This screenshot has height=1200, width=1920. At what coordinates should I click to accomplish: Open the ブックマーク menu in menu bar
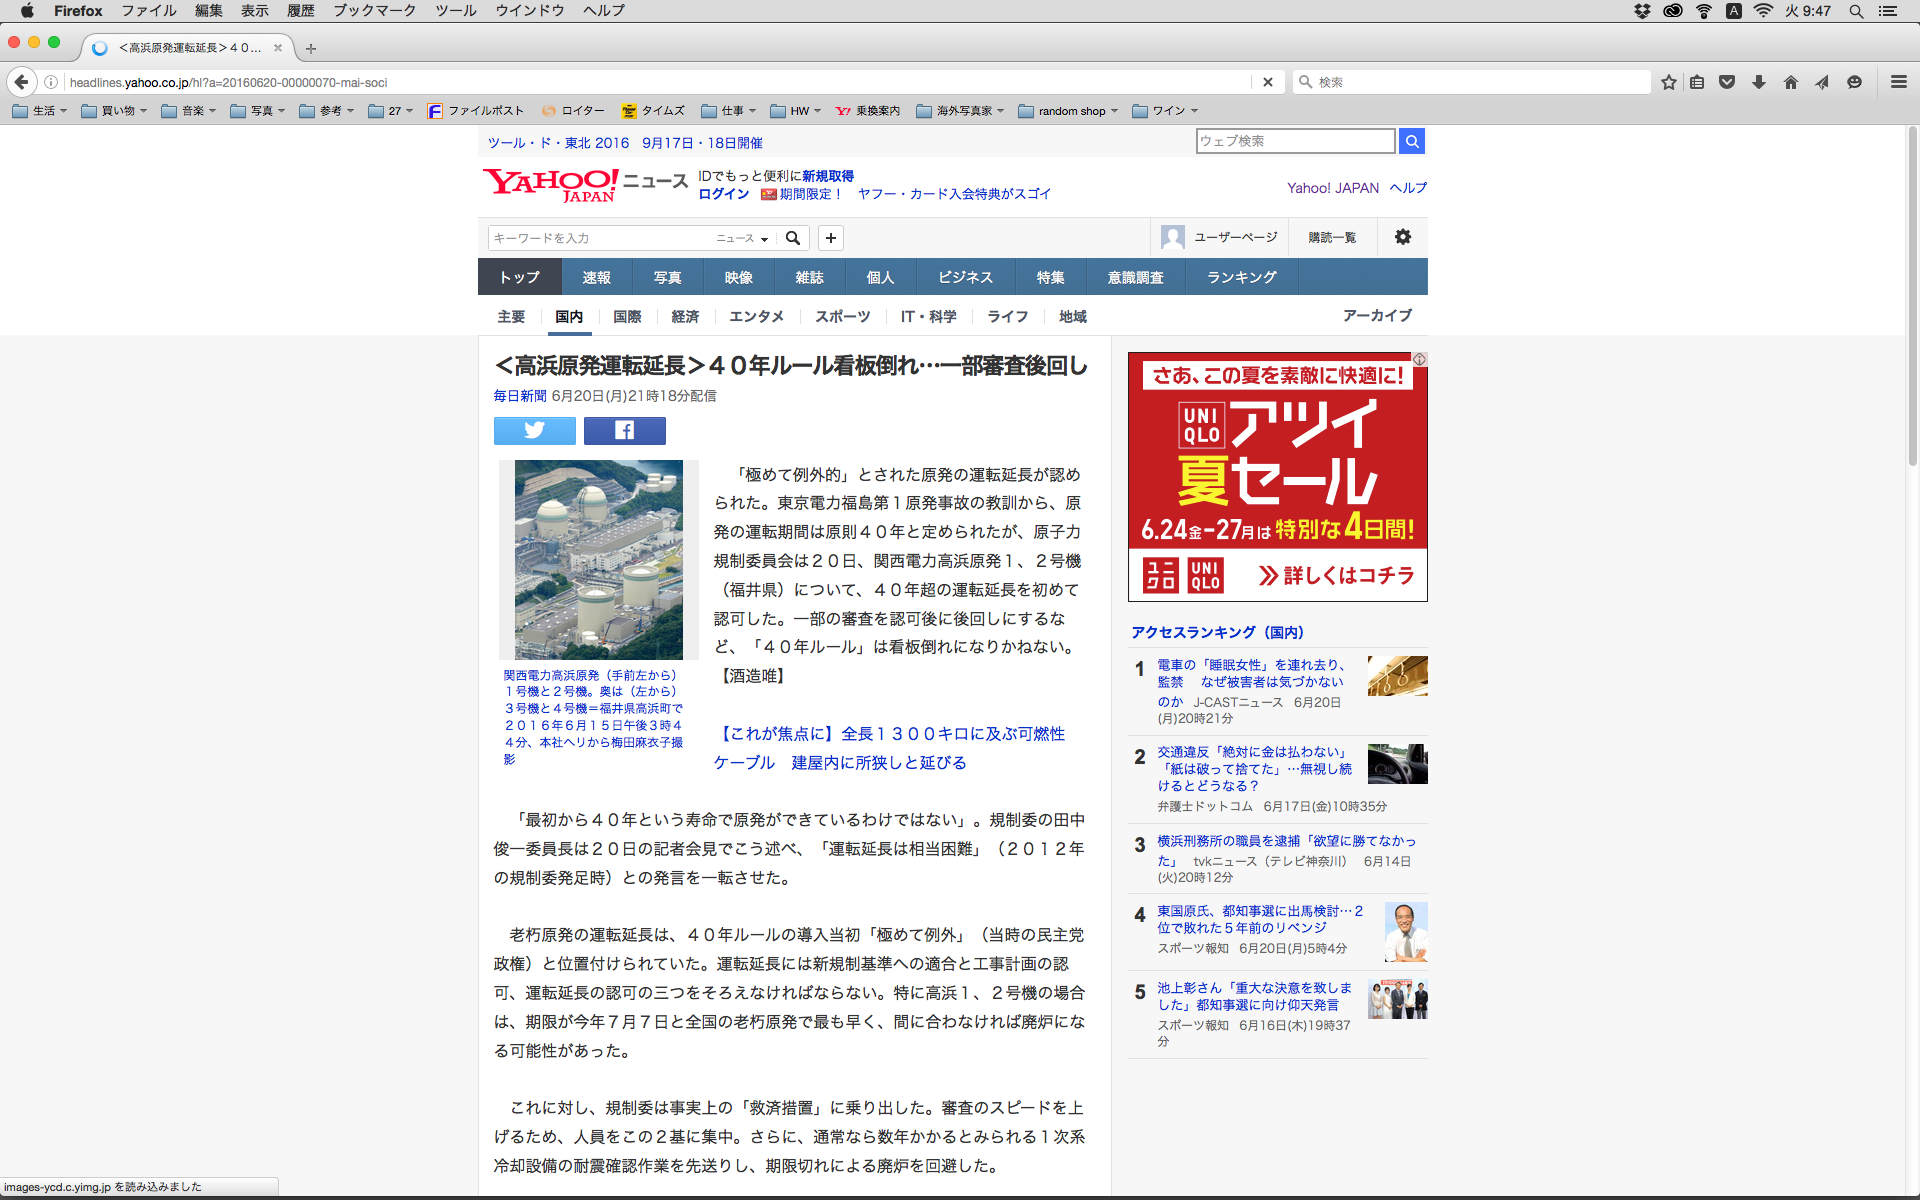point(374,10)
